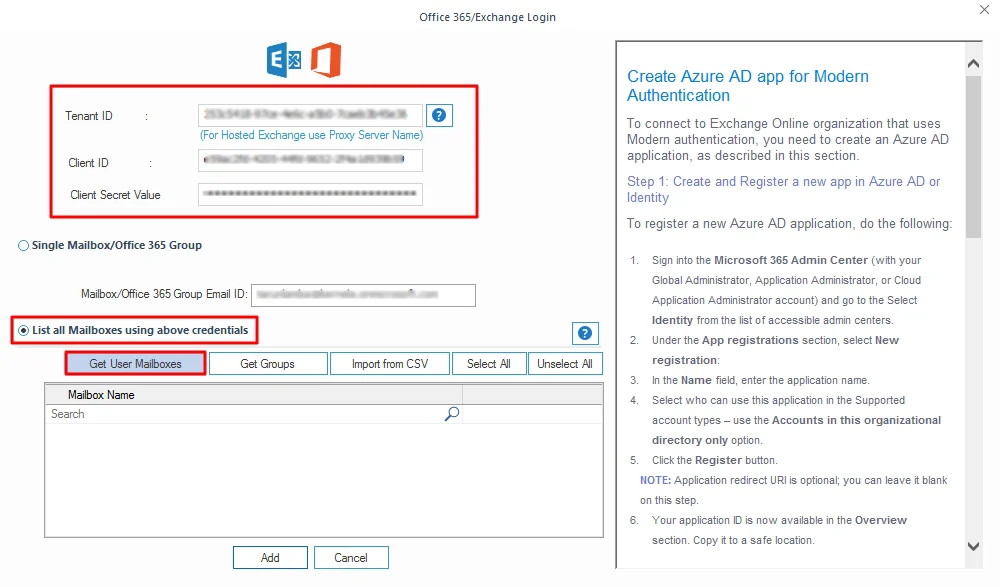The height and width of the screenshot is (587, 1000).
Task: Click the Get User Mailboxes button
Action: (135, 364)
